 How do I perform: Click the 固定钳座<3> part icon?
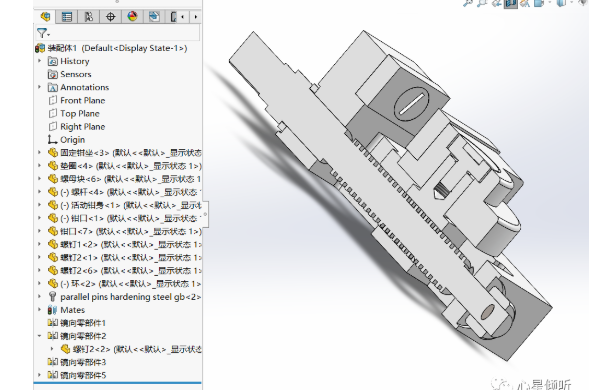[x=53, y=153]
